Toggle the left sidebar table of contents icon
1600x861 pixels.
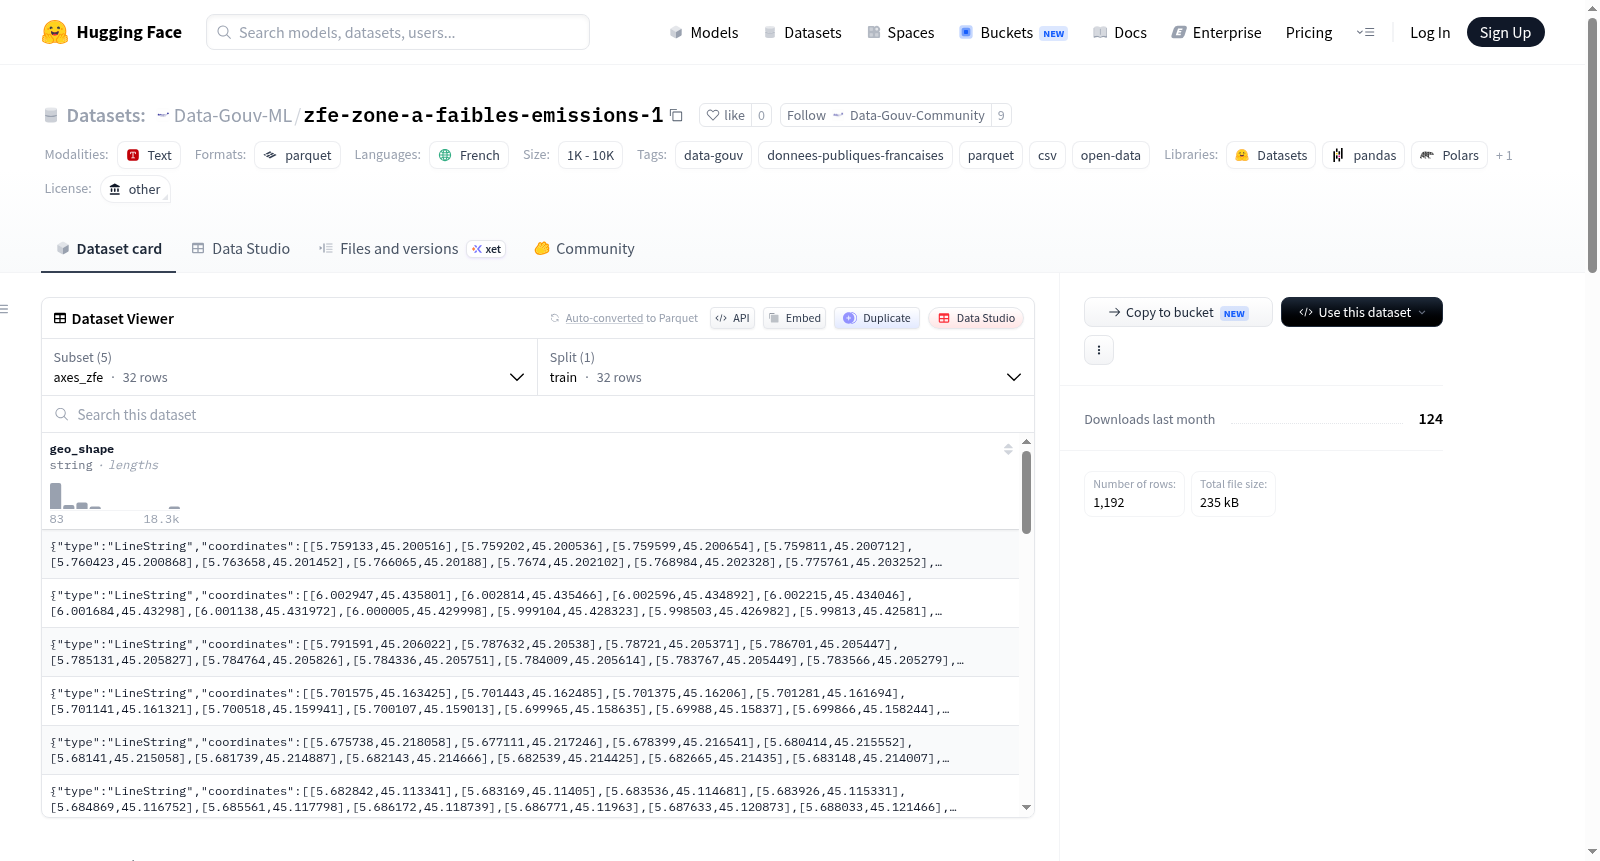pos(5,309)
